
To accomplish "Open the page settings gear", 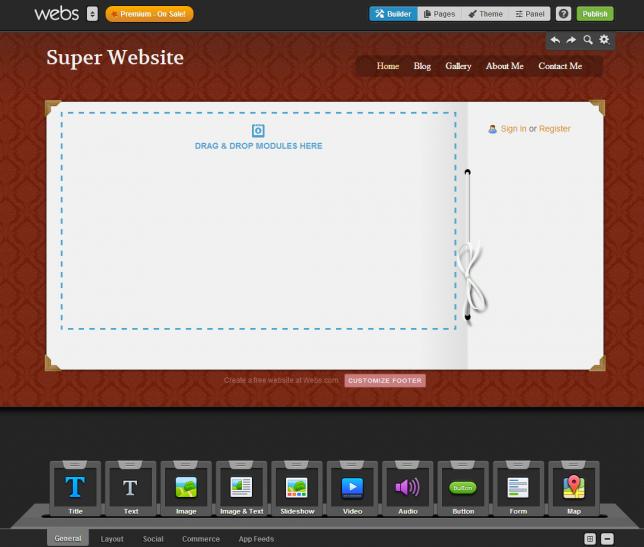I will coord(604,40).
